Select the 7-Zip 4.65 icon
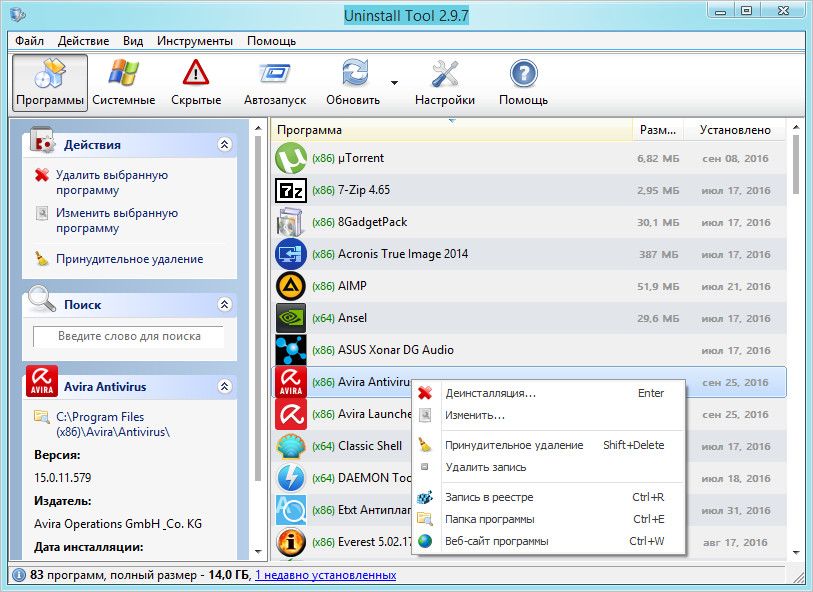Screen dimensions: 813x592 point(290,190)
